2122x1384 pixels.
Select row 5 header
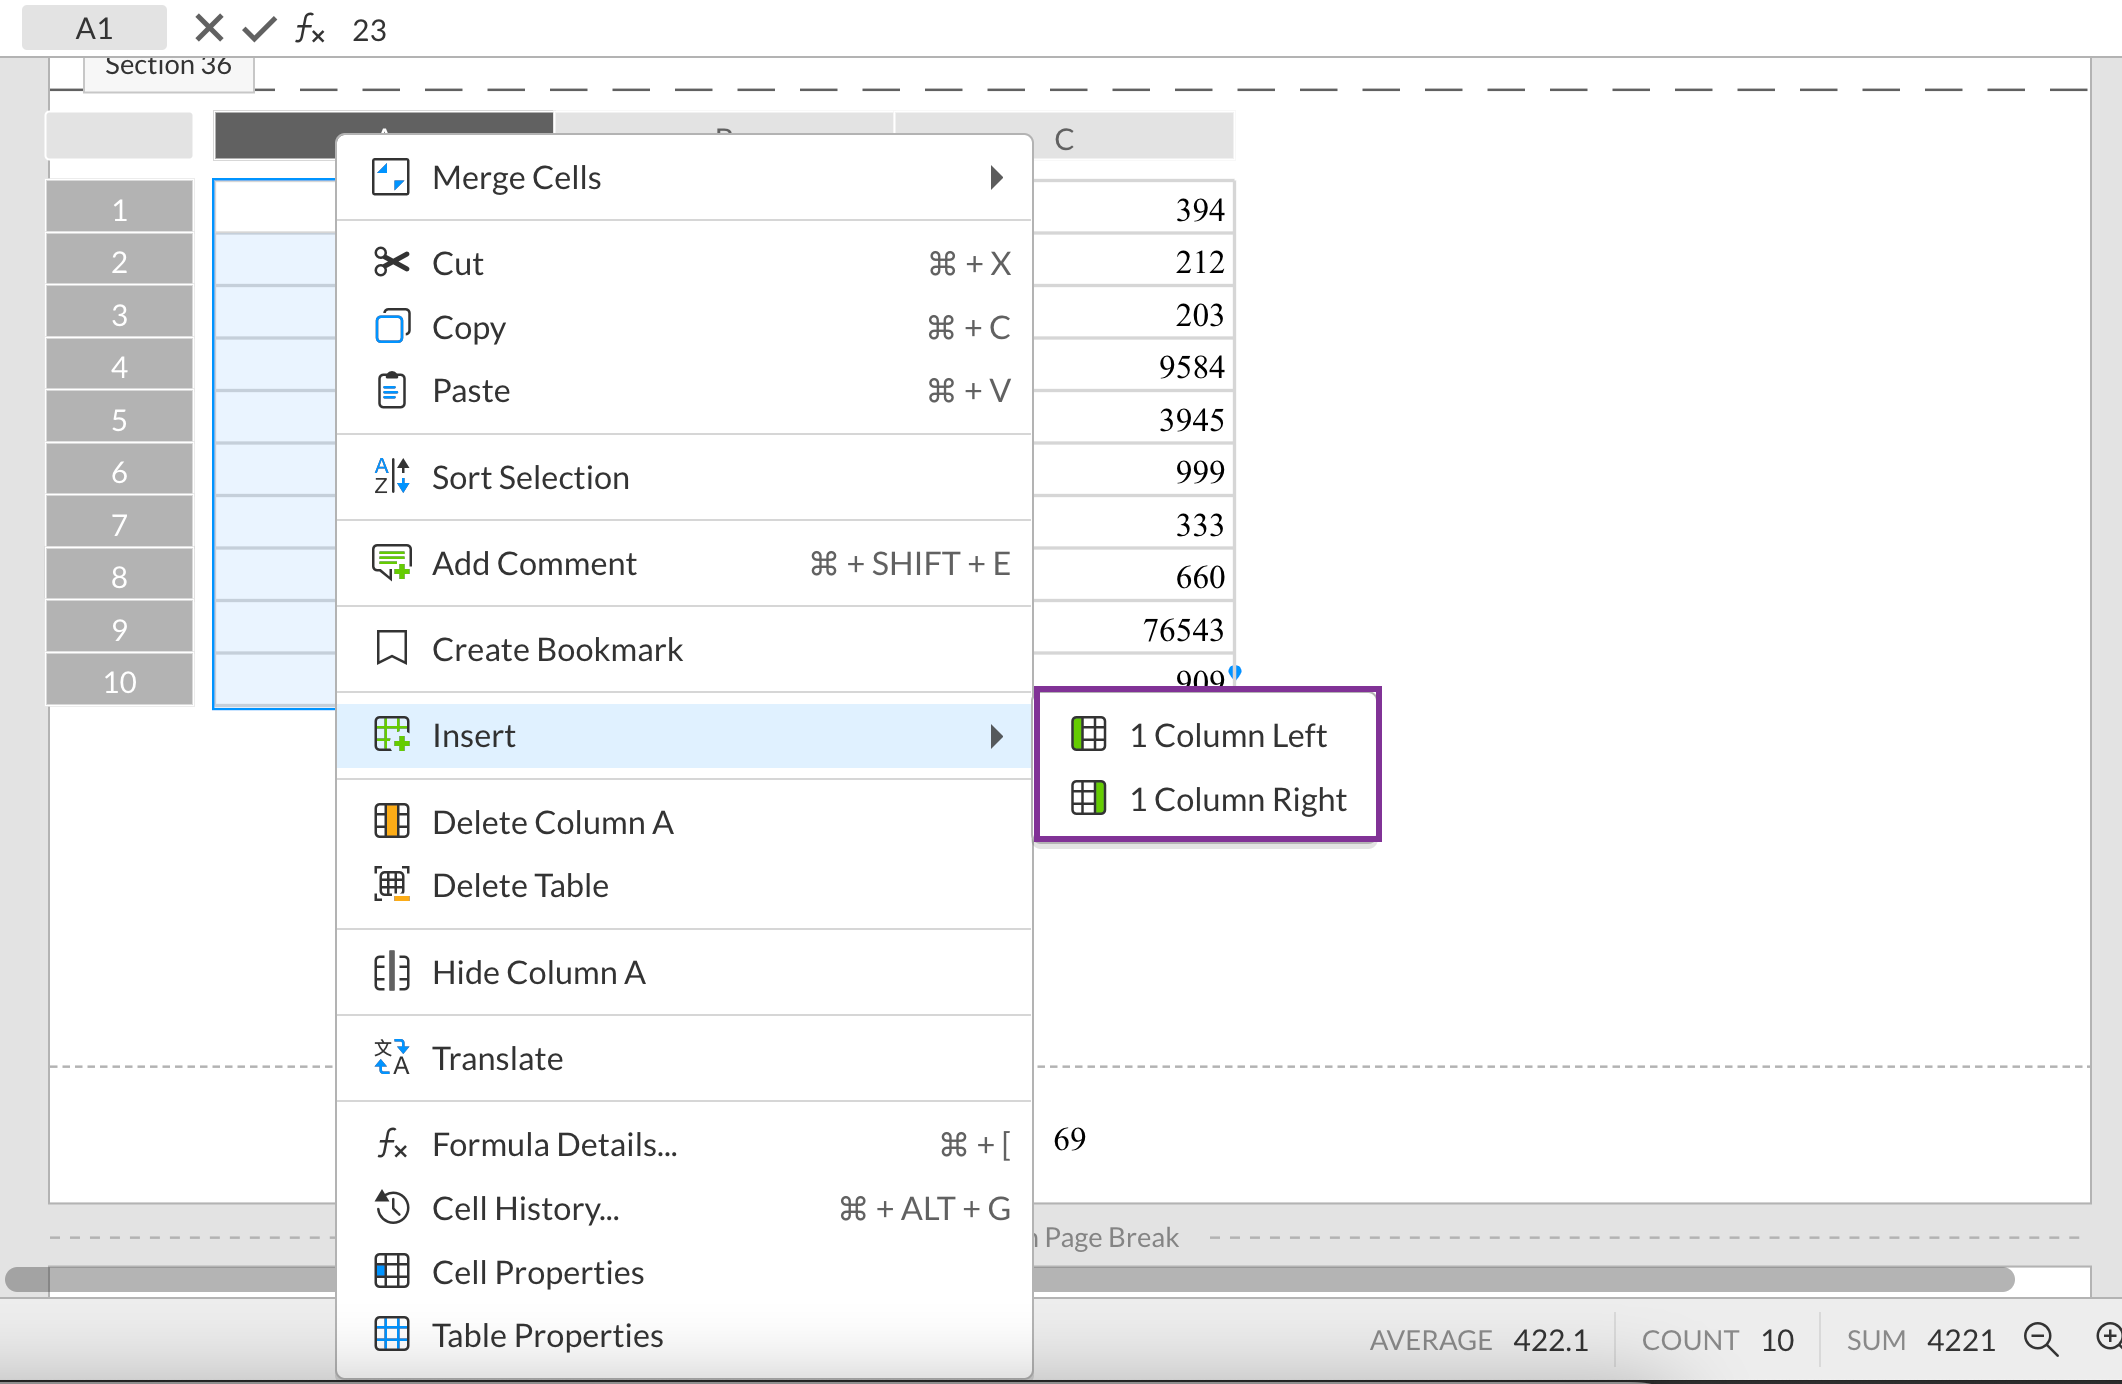point(119,419)
